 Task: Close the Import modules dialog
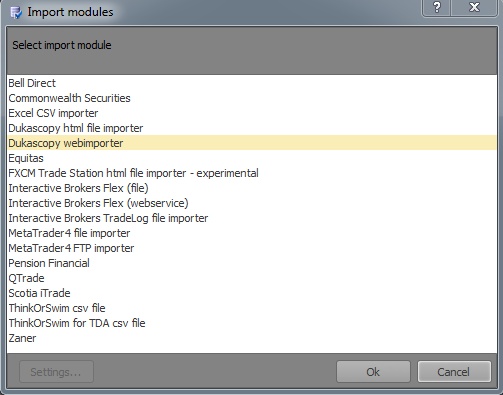tap(474, 7)
